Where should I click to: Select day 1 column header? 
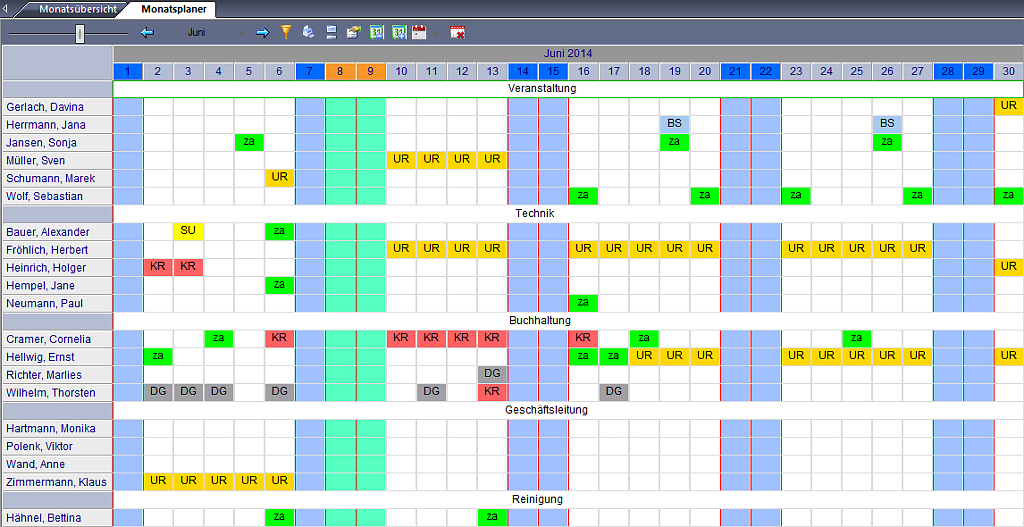(128, 71)
